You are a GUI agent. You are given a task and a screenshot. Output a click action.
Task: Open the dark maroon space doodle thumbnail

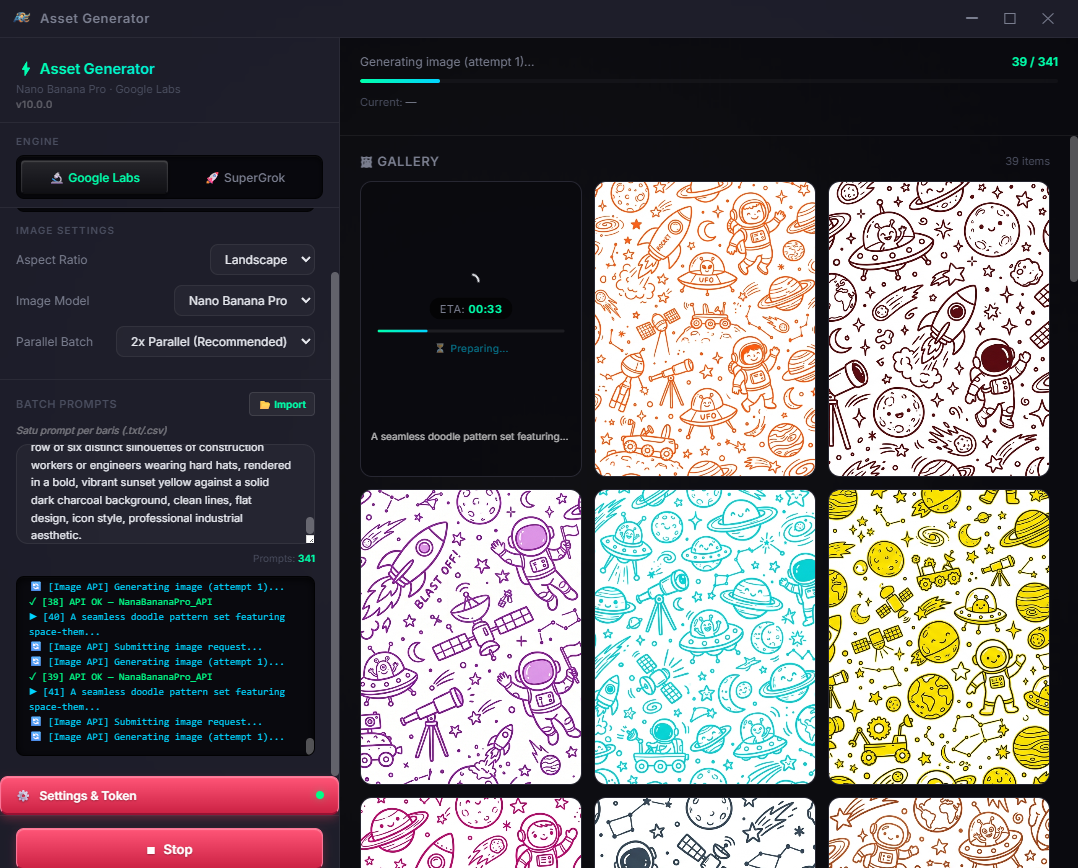pos(938,329)
